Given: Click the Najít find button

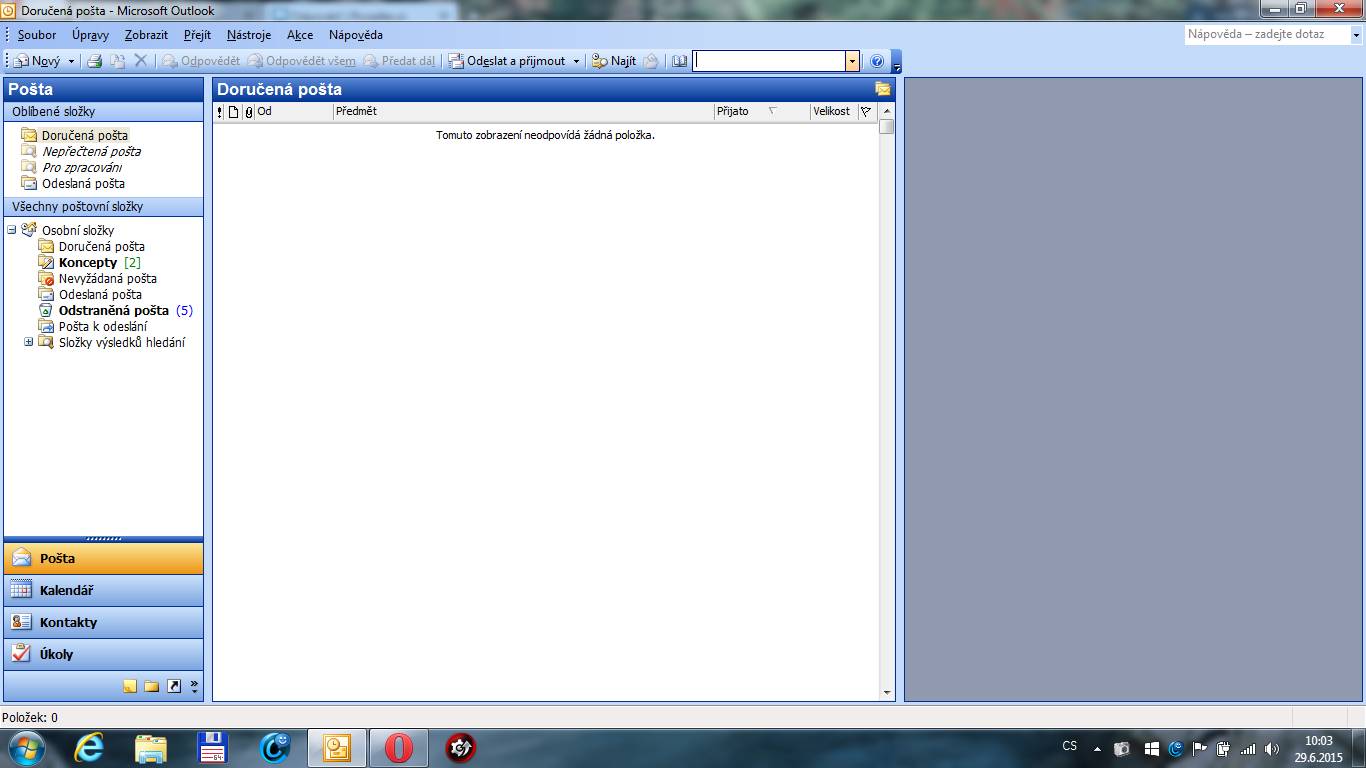Looking at the screenshot, I should [x=614, y=61].
